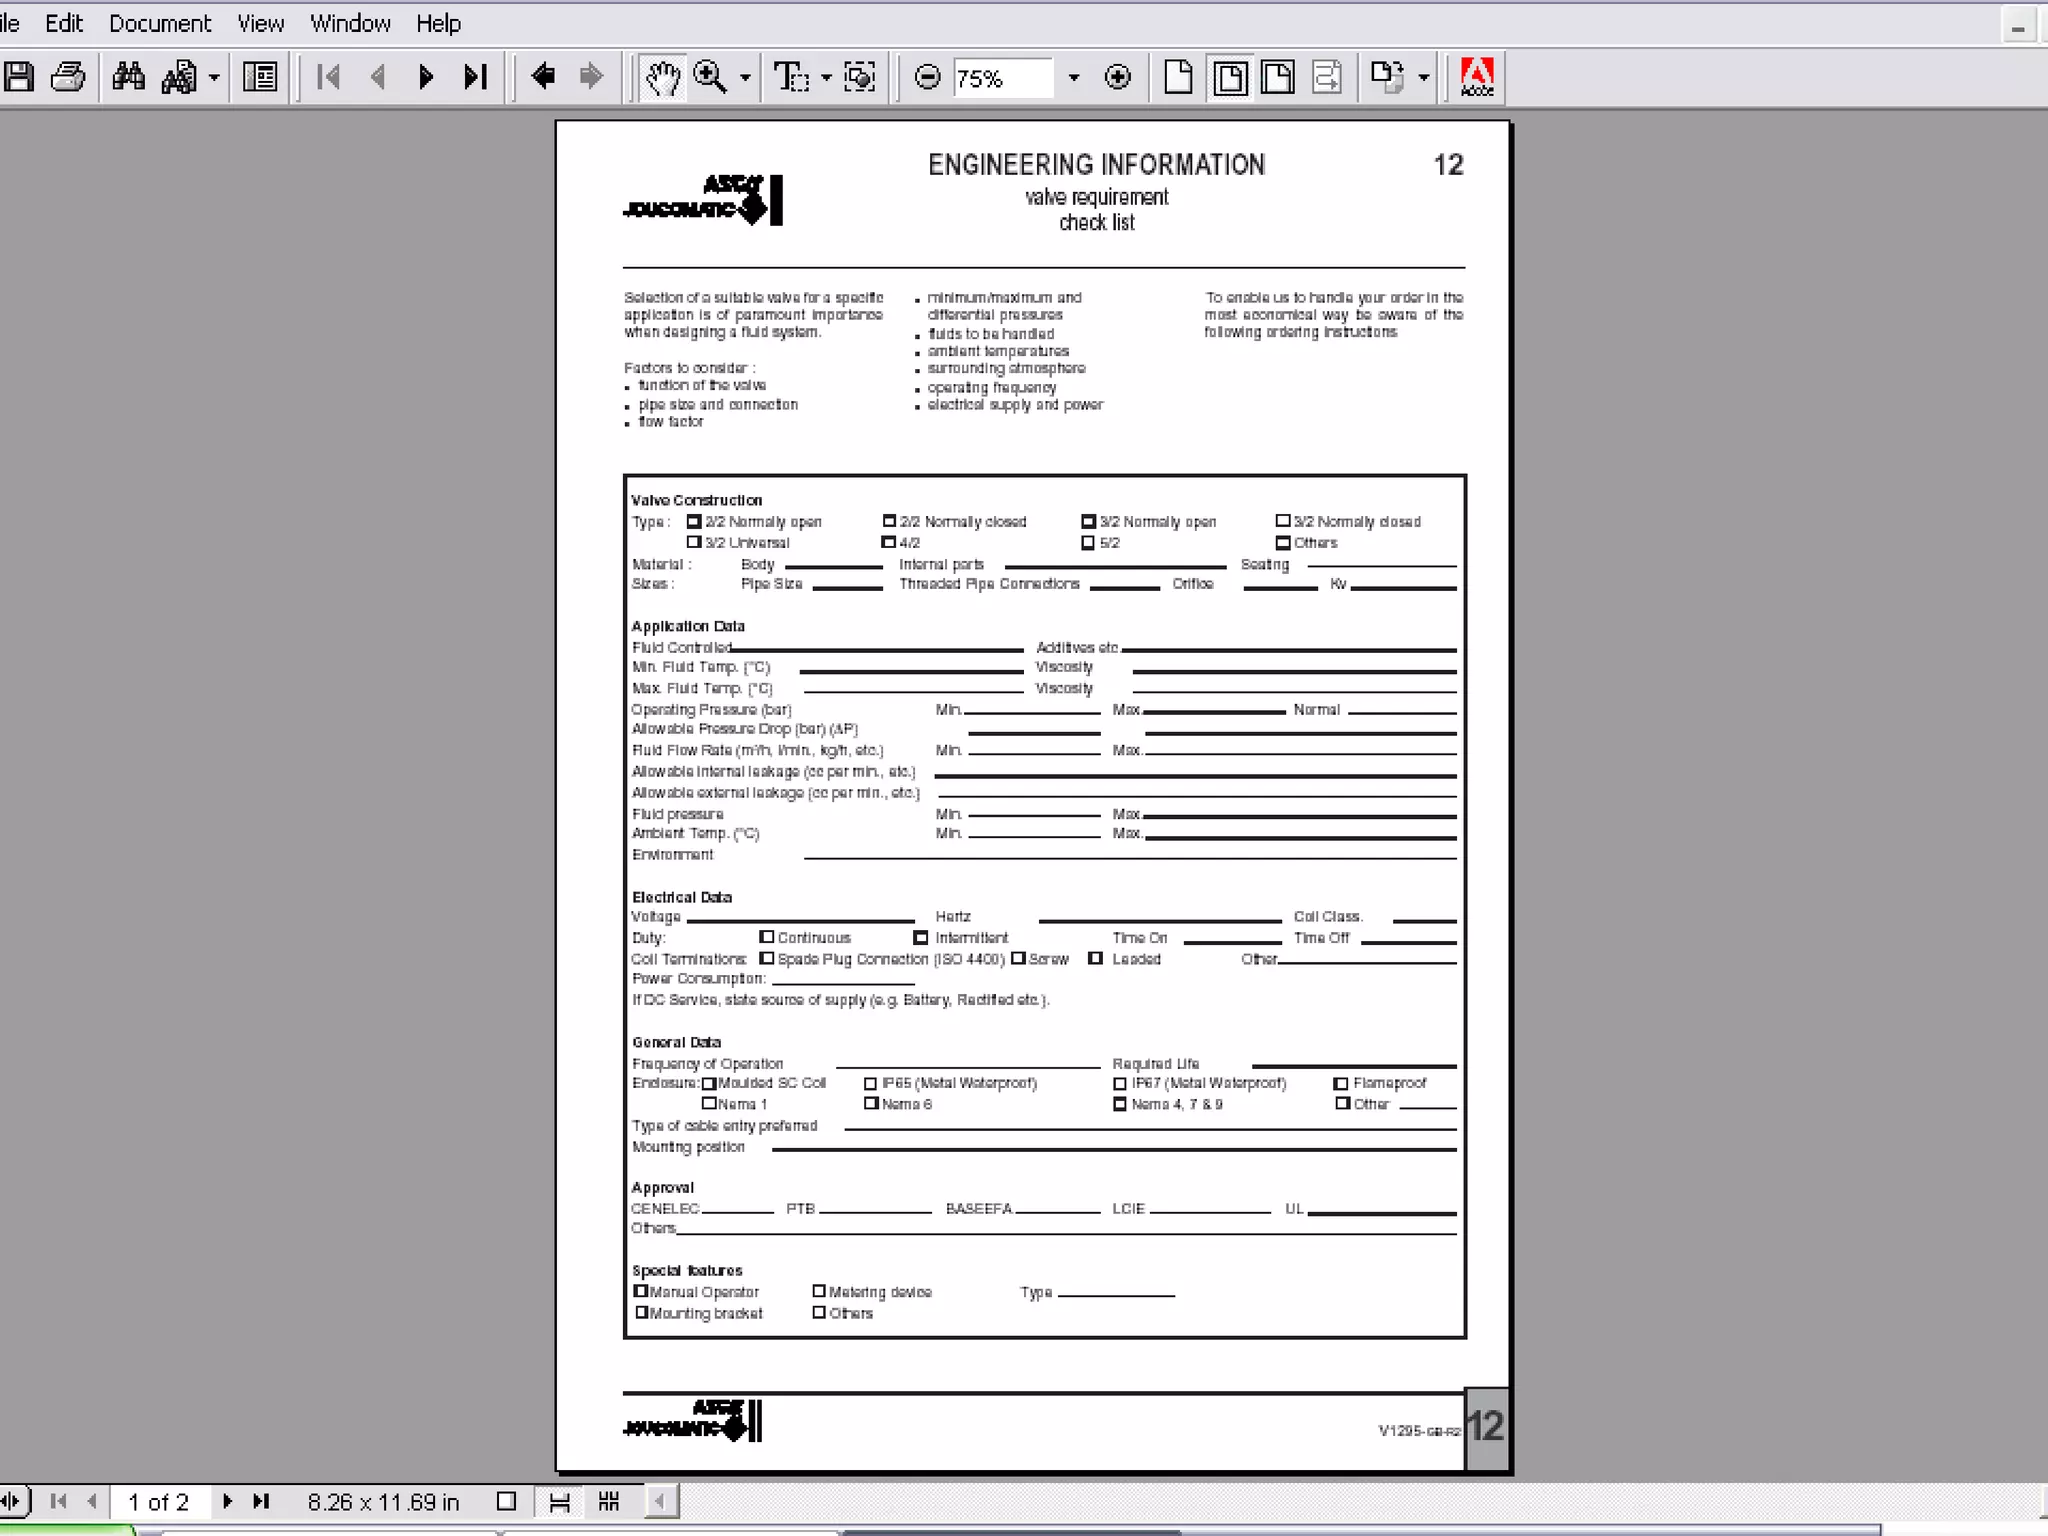Click the zoom out minus button
The height and width of the screenshot is (1536, 2048).
click(x=927, y=77)
